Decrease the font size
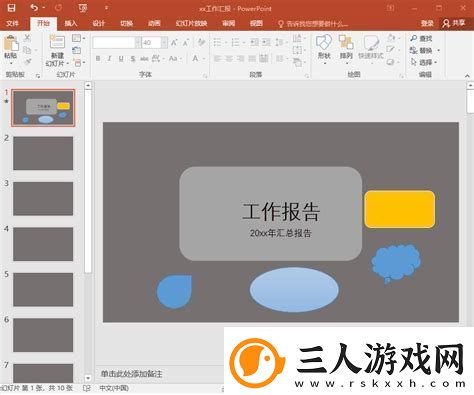This screenshot has height=395, width=474. [186, 42]
